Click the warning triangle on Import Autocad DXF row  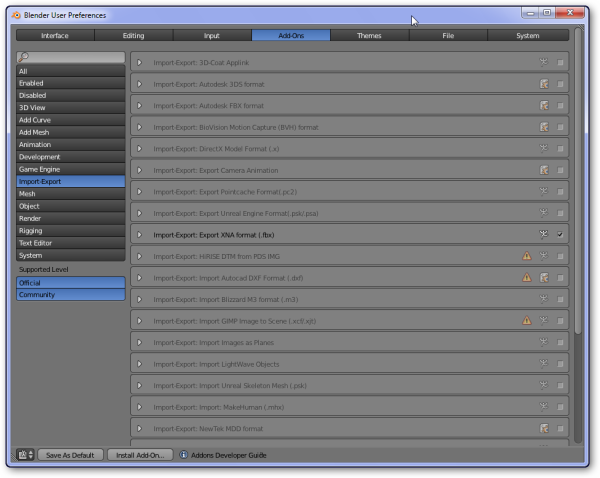tap(527, 277)
